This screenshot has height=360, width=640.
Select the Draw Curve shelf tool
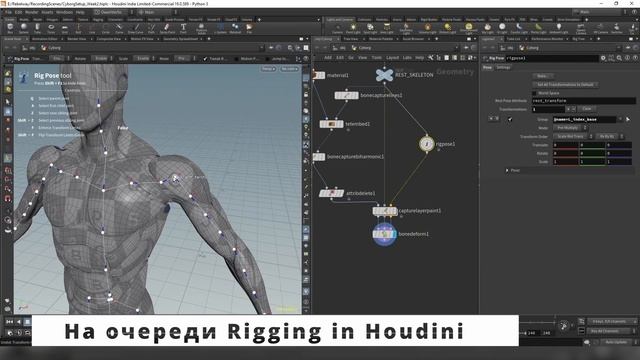(x=136, y=28)
